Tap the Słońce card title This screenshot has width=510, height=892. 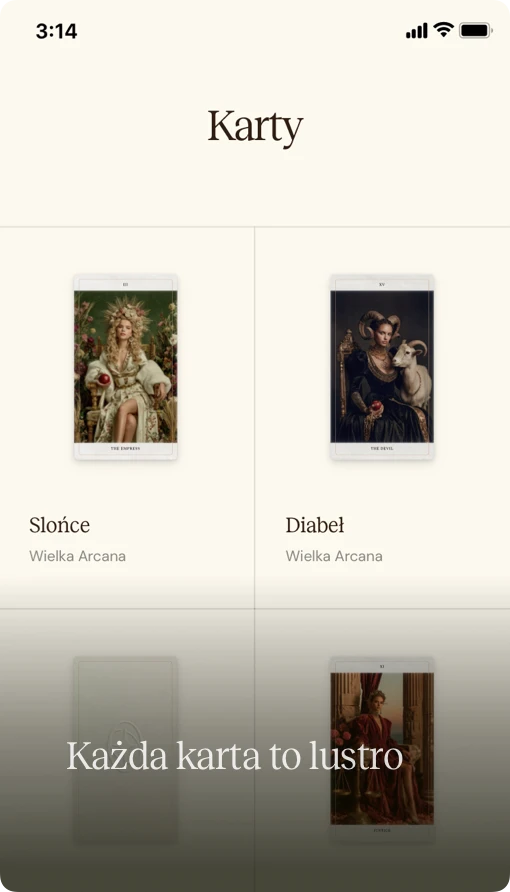click(x=59, y=525)
